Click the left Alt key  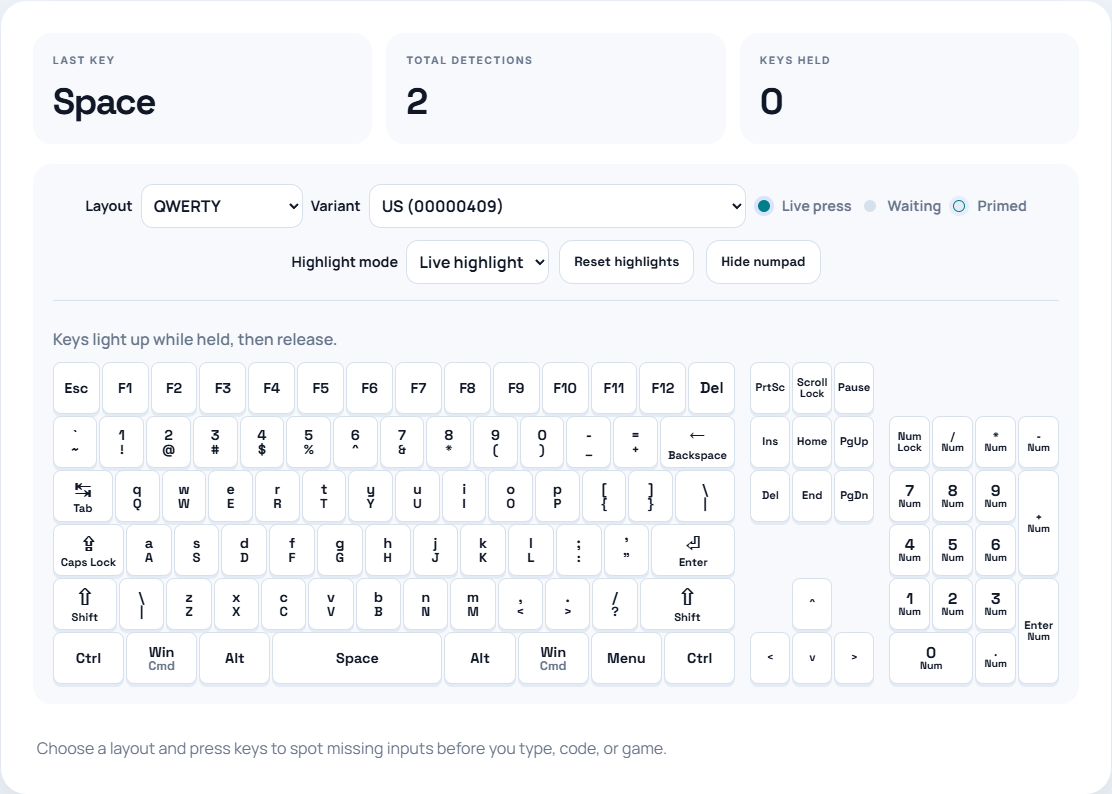click(x=235, y=659)
